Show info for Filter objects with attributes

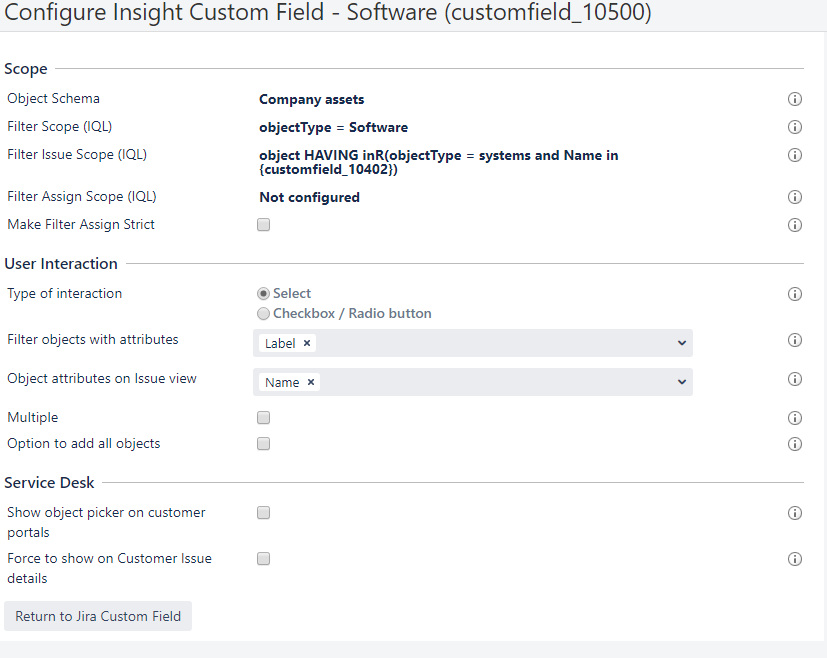[794, 340]
